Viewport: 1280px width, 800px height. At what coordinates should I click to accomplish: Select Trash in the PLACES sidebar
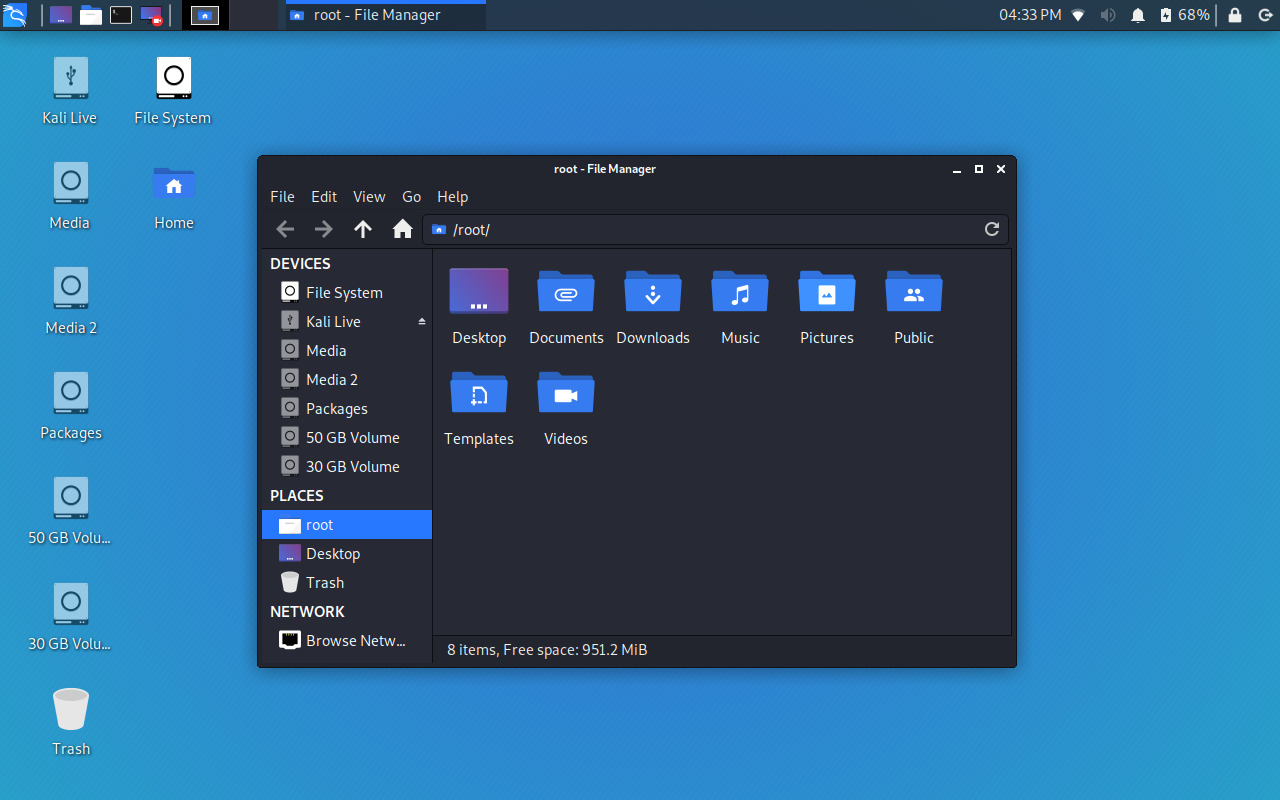tap(323, 582)
